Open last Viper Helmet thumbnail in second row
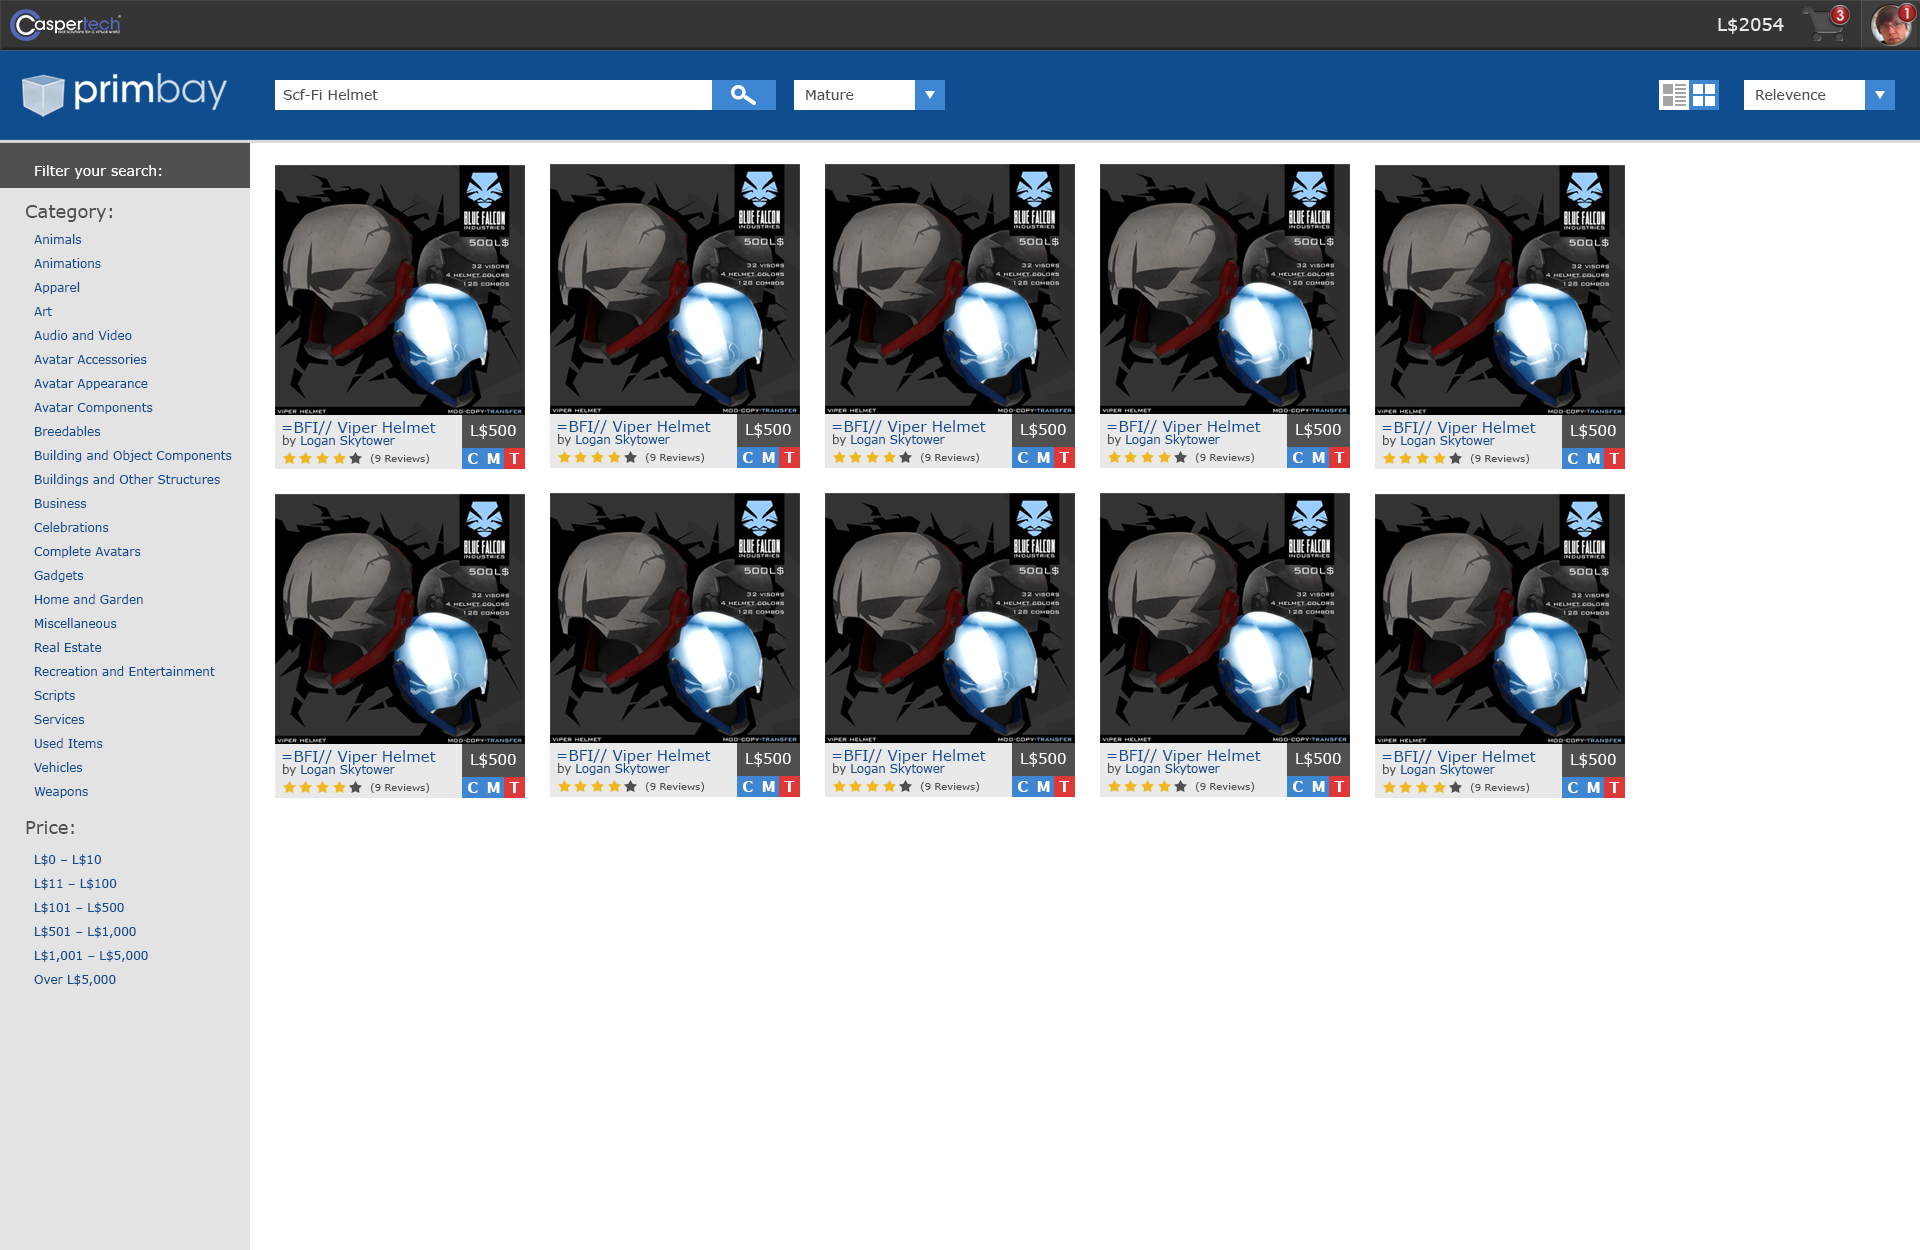 (1499, 618)
